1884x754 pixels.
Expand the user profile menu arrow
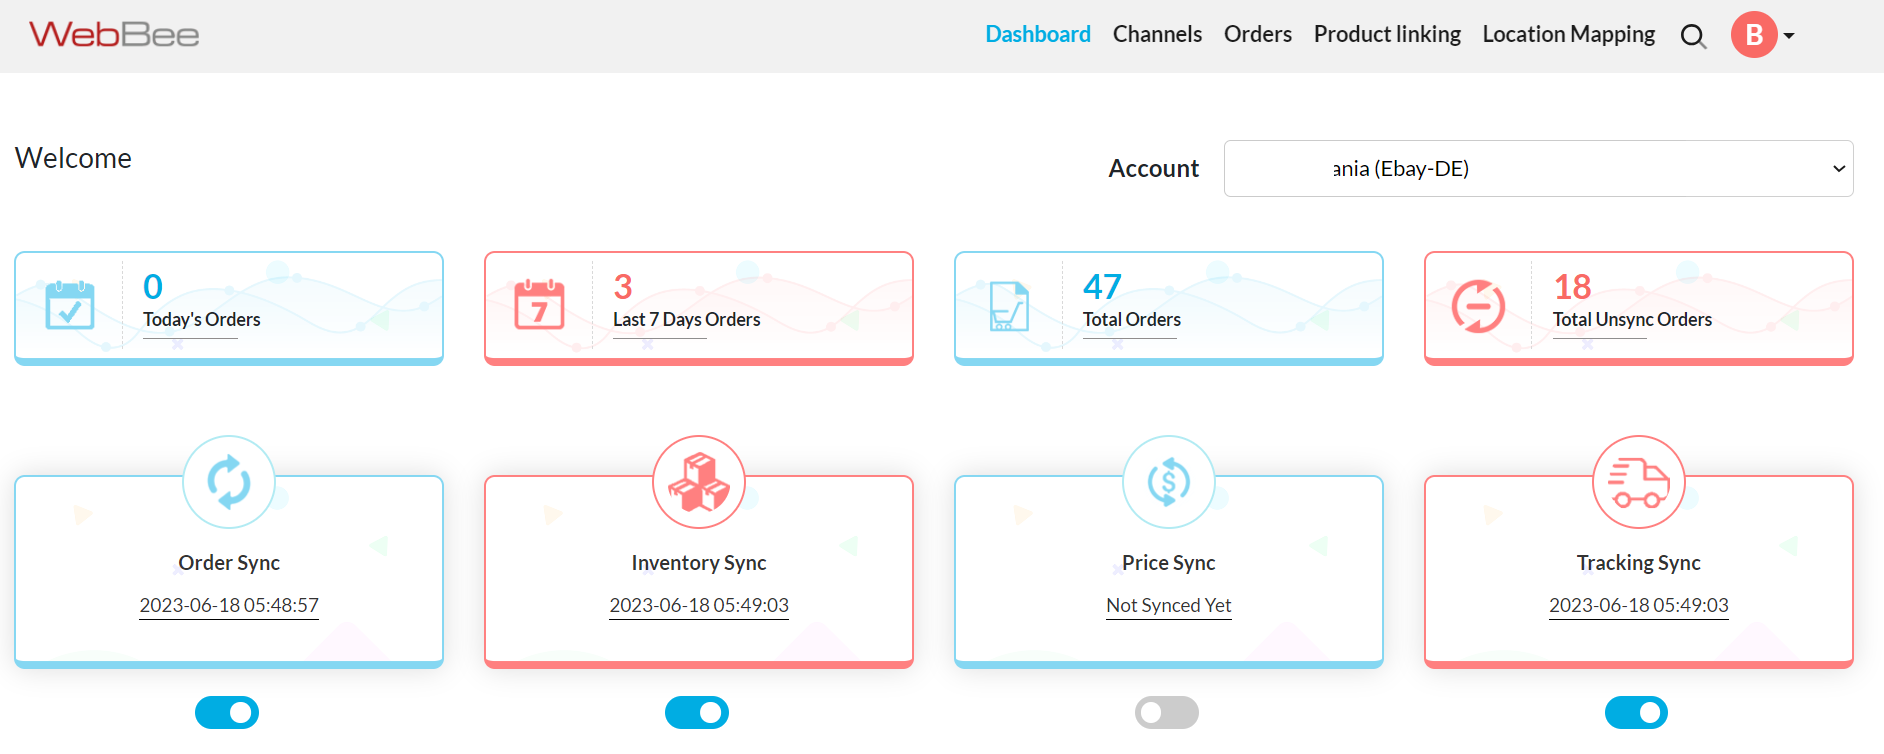pyautogui.click(x=1789, y=36)
